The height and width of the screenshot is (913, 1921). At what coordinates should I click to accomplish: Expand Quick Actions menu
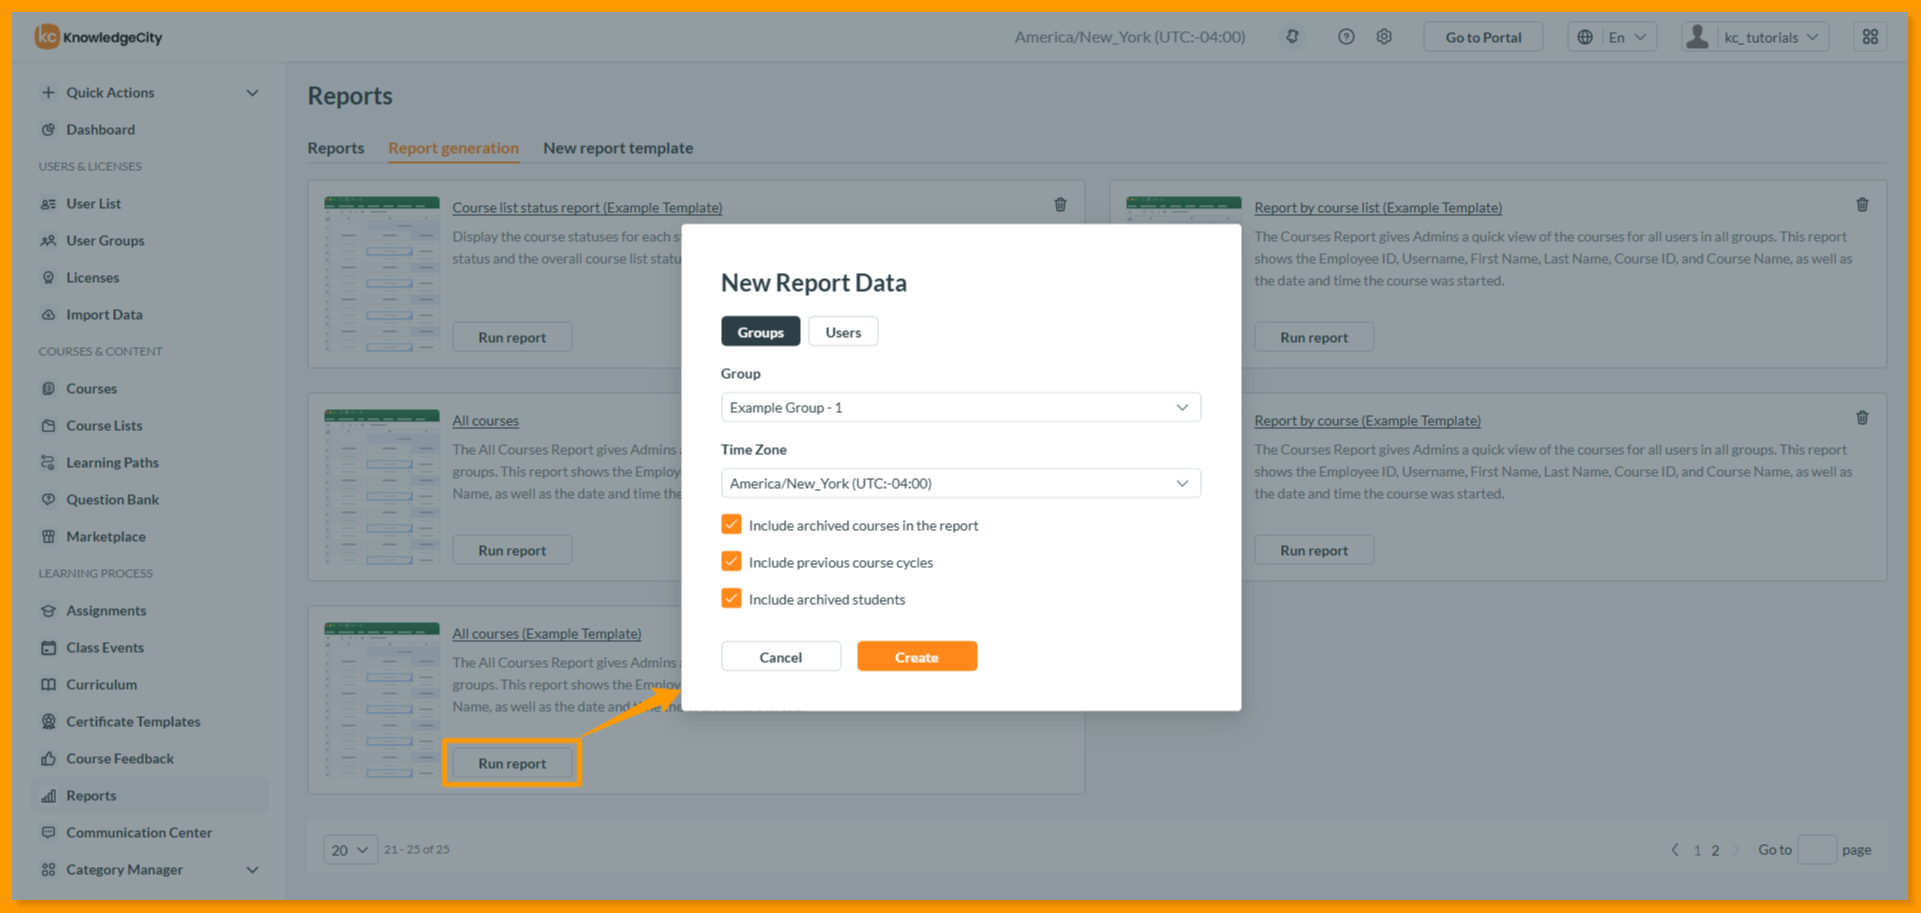[148, 92]
